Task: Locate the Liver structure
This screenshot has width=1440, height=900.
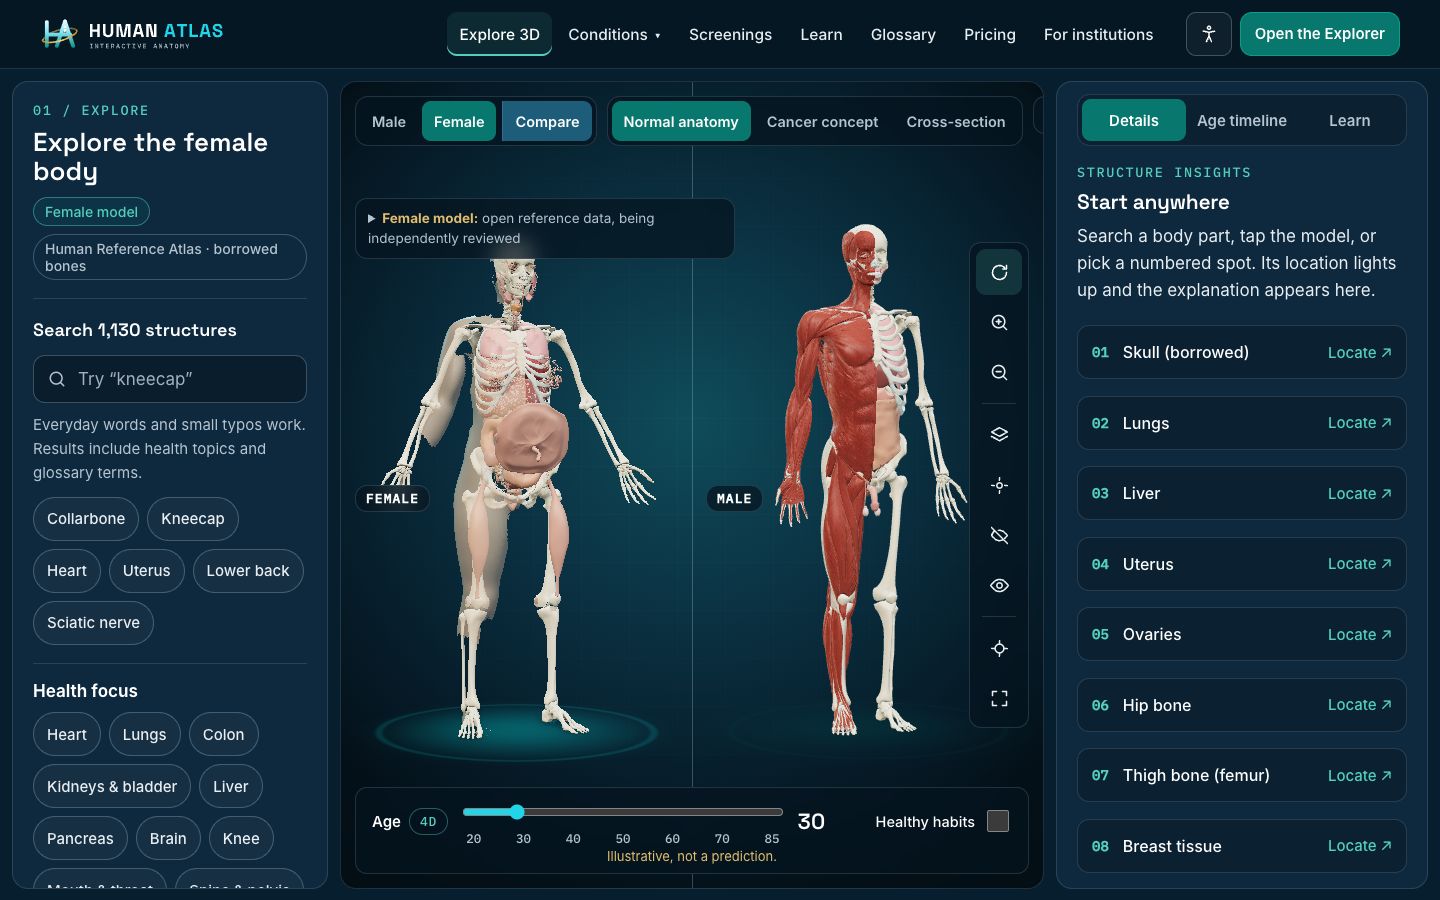Action: tap(1359, 494)
